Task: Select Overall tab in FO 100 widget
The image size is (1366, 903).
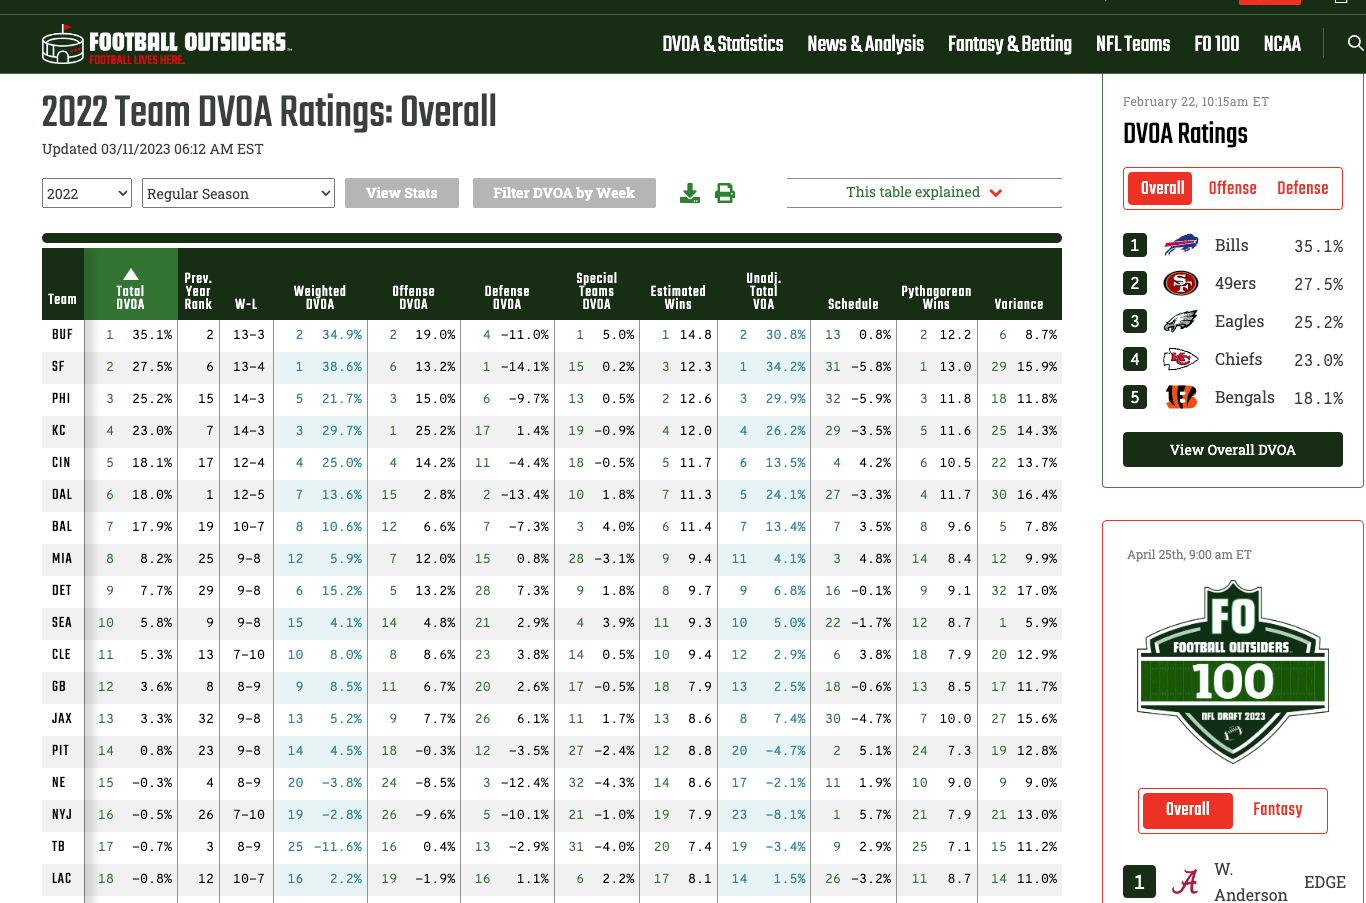Action: coord(1187,810)
